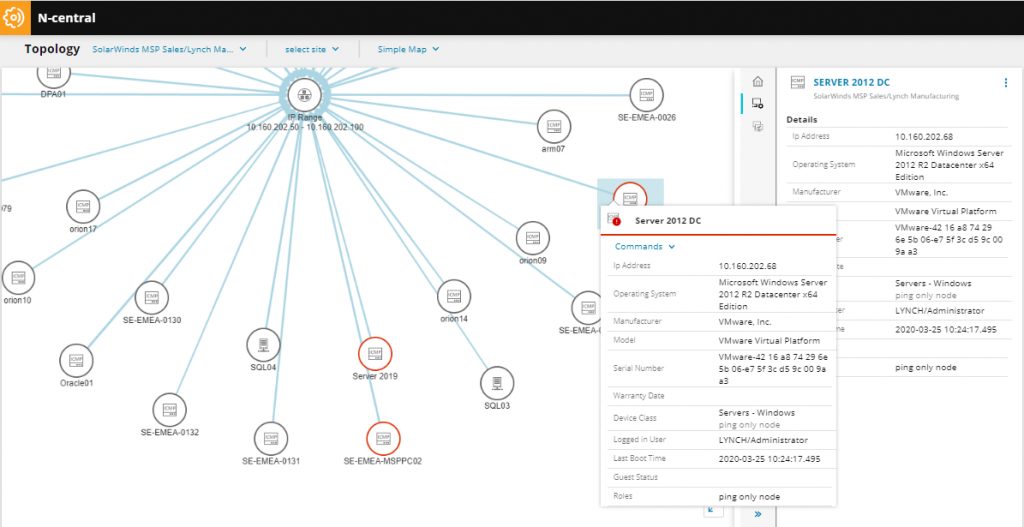Select the arm07 node

[554, 127]
